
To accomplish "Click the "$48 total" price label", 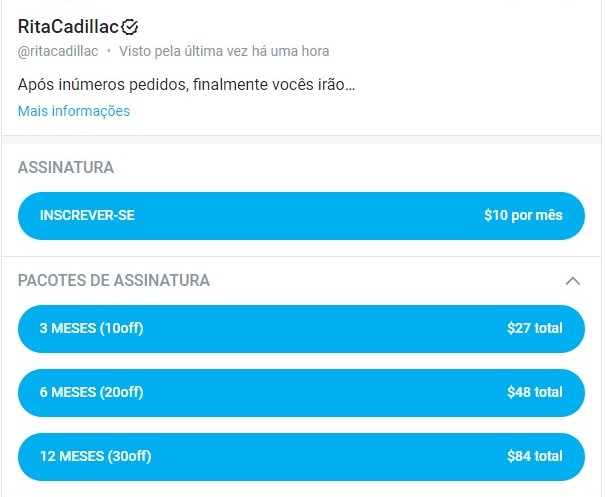I will coord(534,392).
